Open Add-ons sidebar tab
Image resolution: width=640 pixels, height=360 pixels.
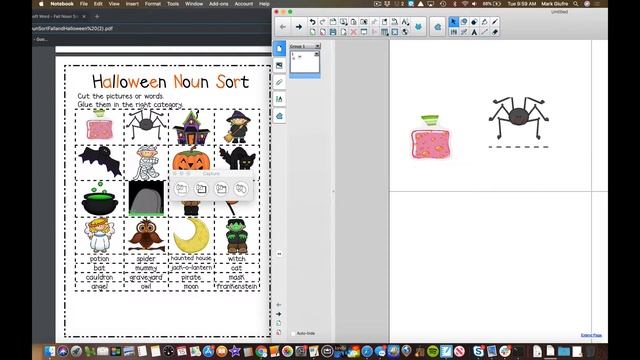tap(279, 116)
